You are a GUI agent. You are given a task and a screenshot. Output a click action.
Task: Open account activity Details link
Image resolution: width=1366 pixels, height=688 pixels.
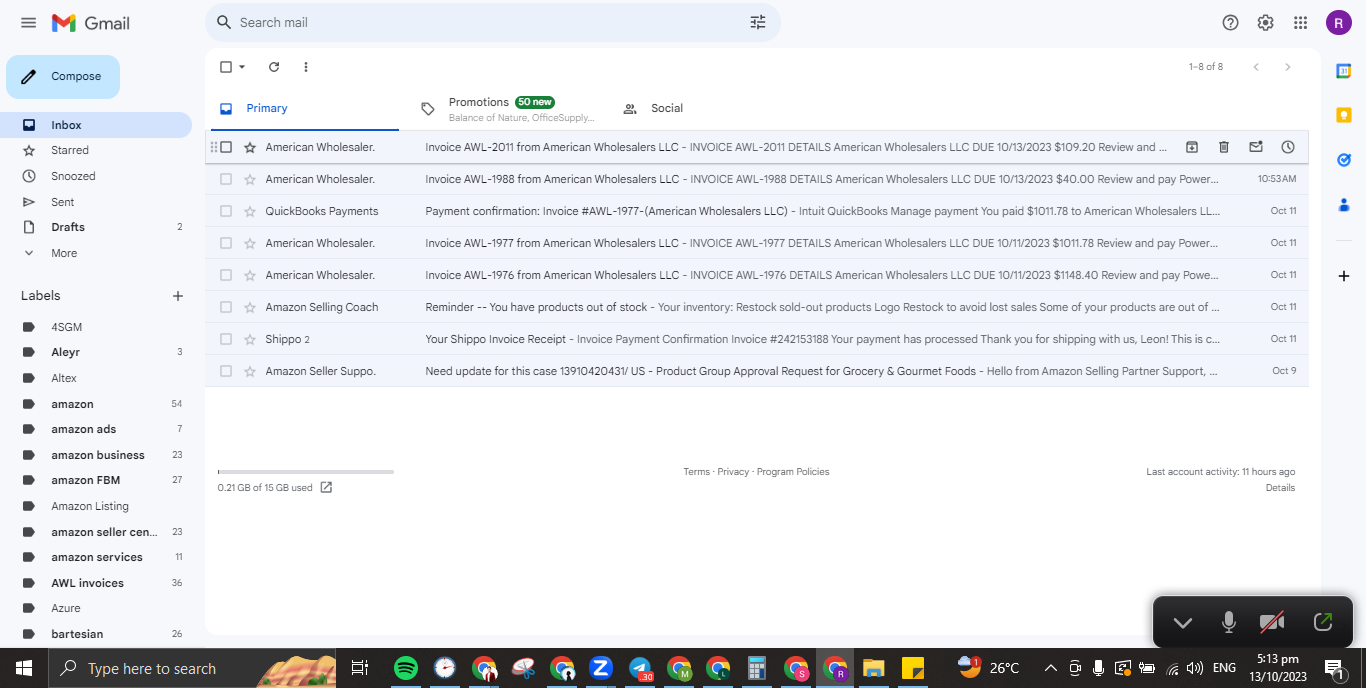click(x=1280, y=488)
